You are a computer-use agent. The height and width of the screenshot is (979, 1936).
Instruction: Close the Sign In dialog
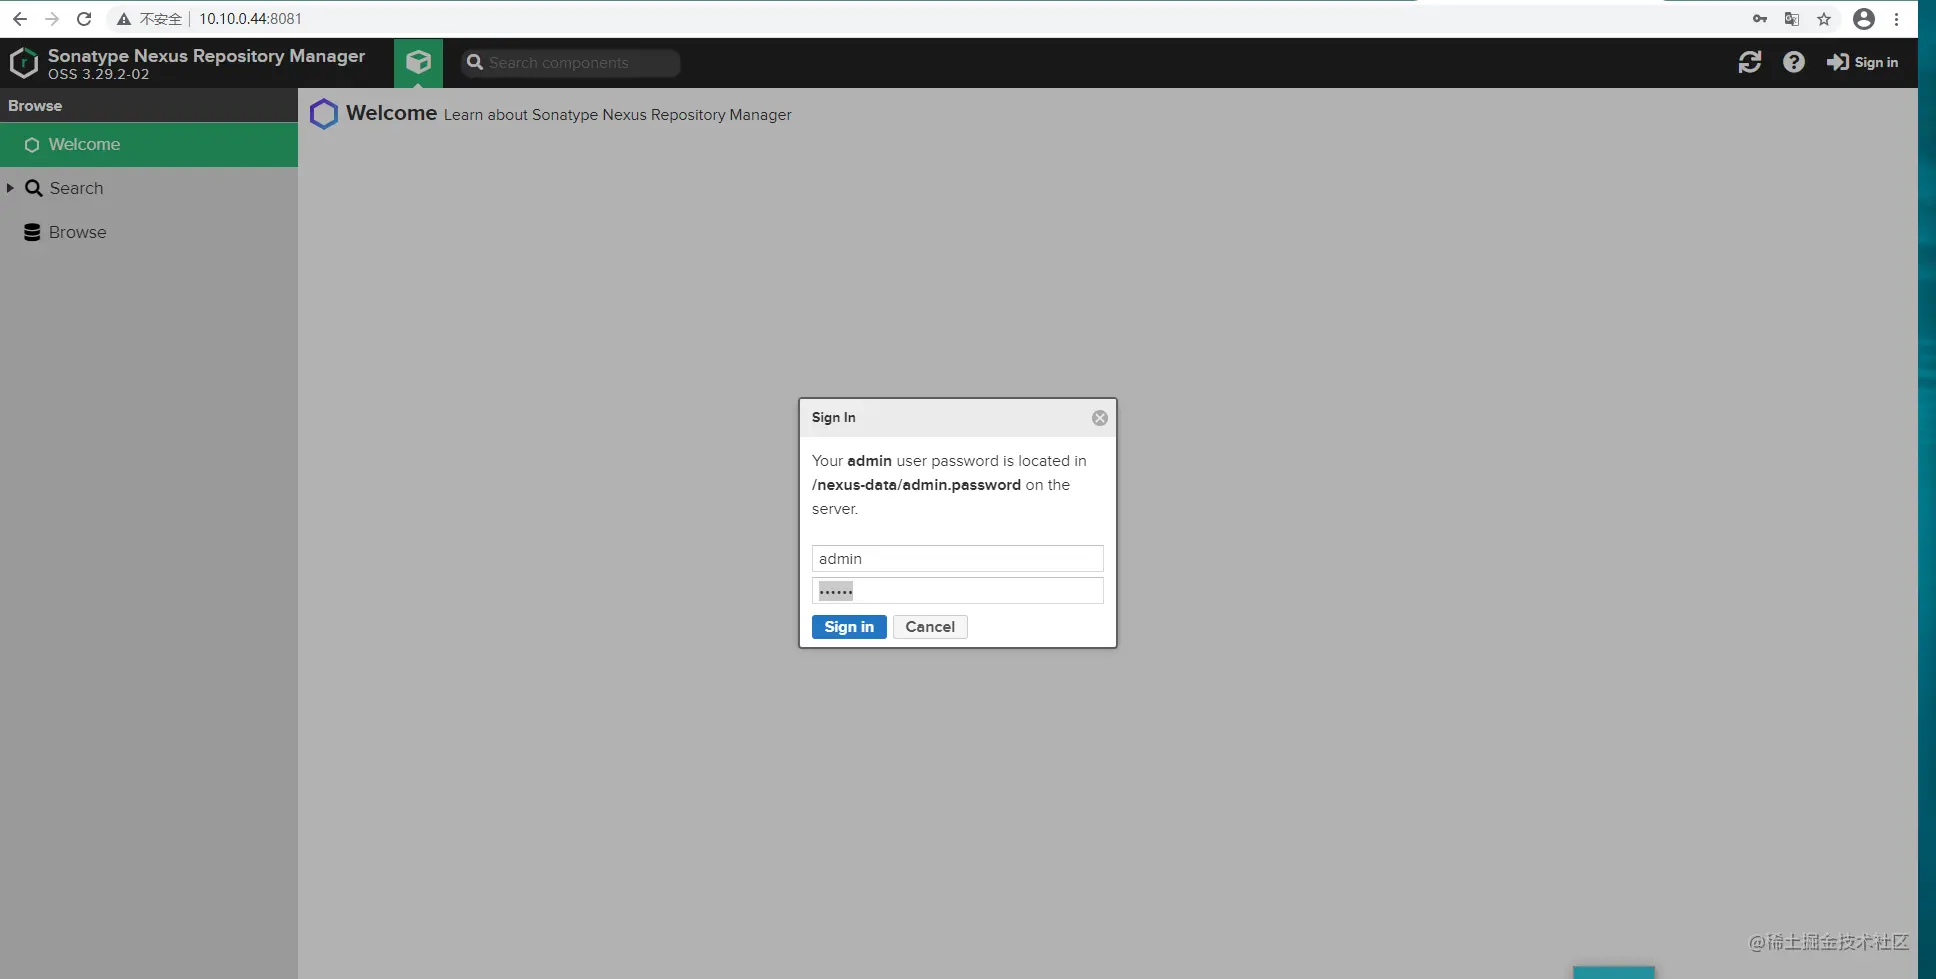pyautogui.click(x=1100, y=418)
